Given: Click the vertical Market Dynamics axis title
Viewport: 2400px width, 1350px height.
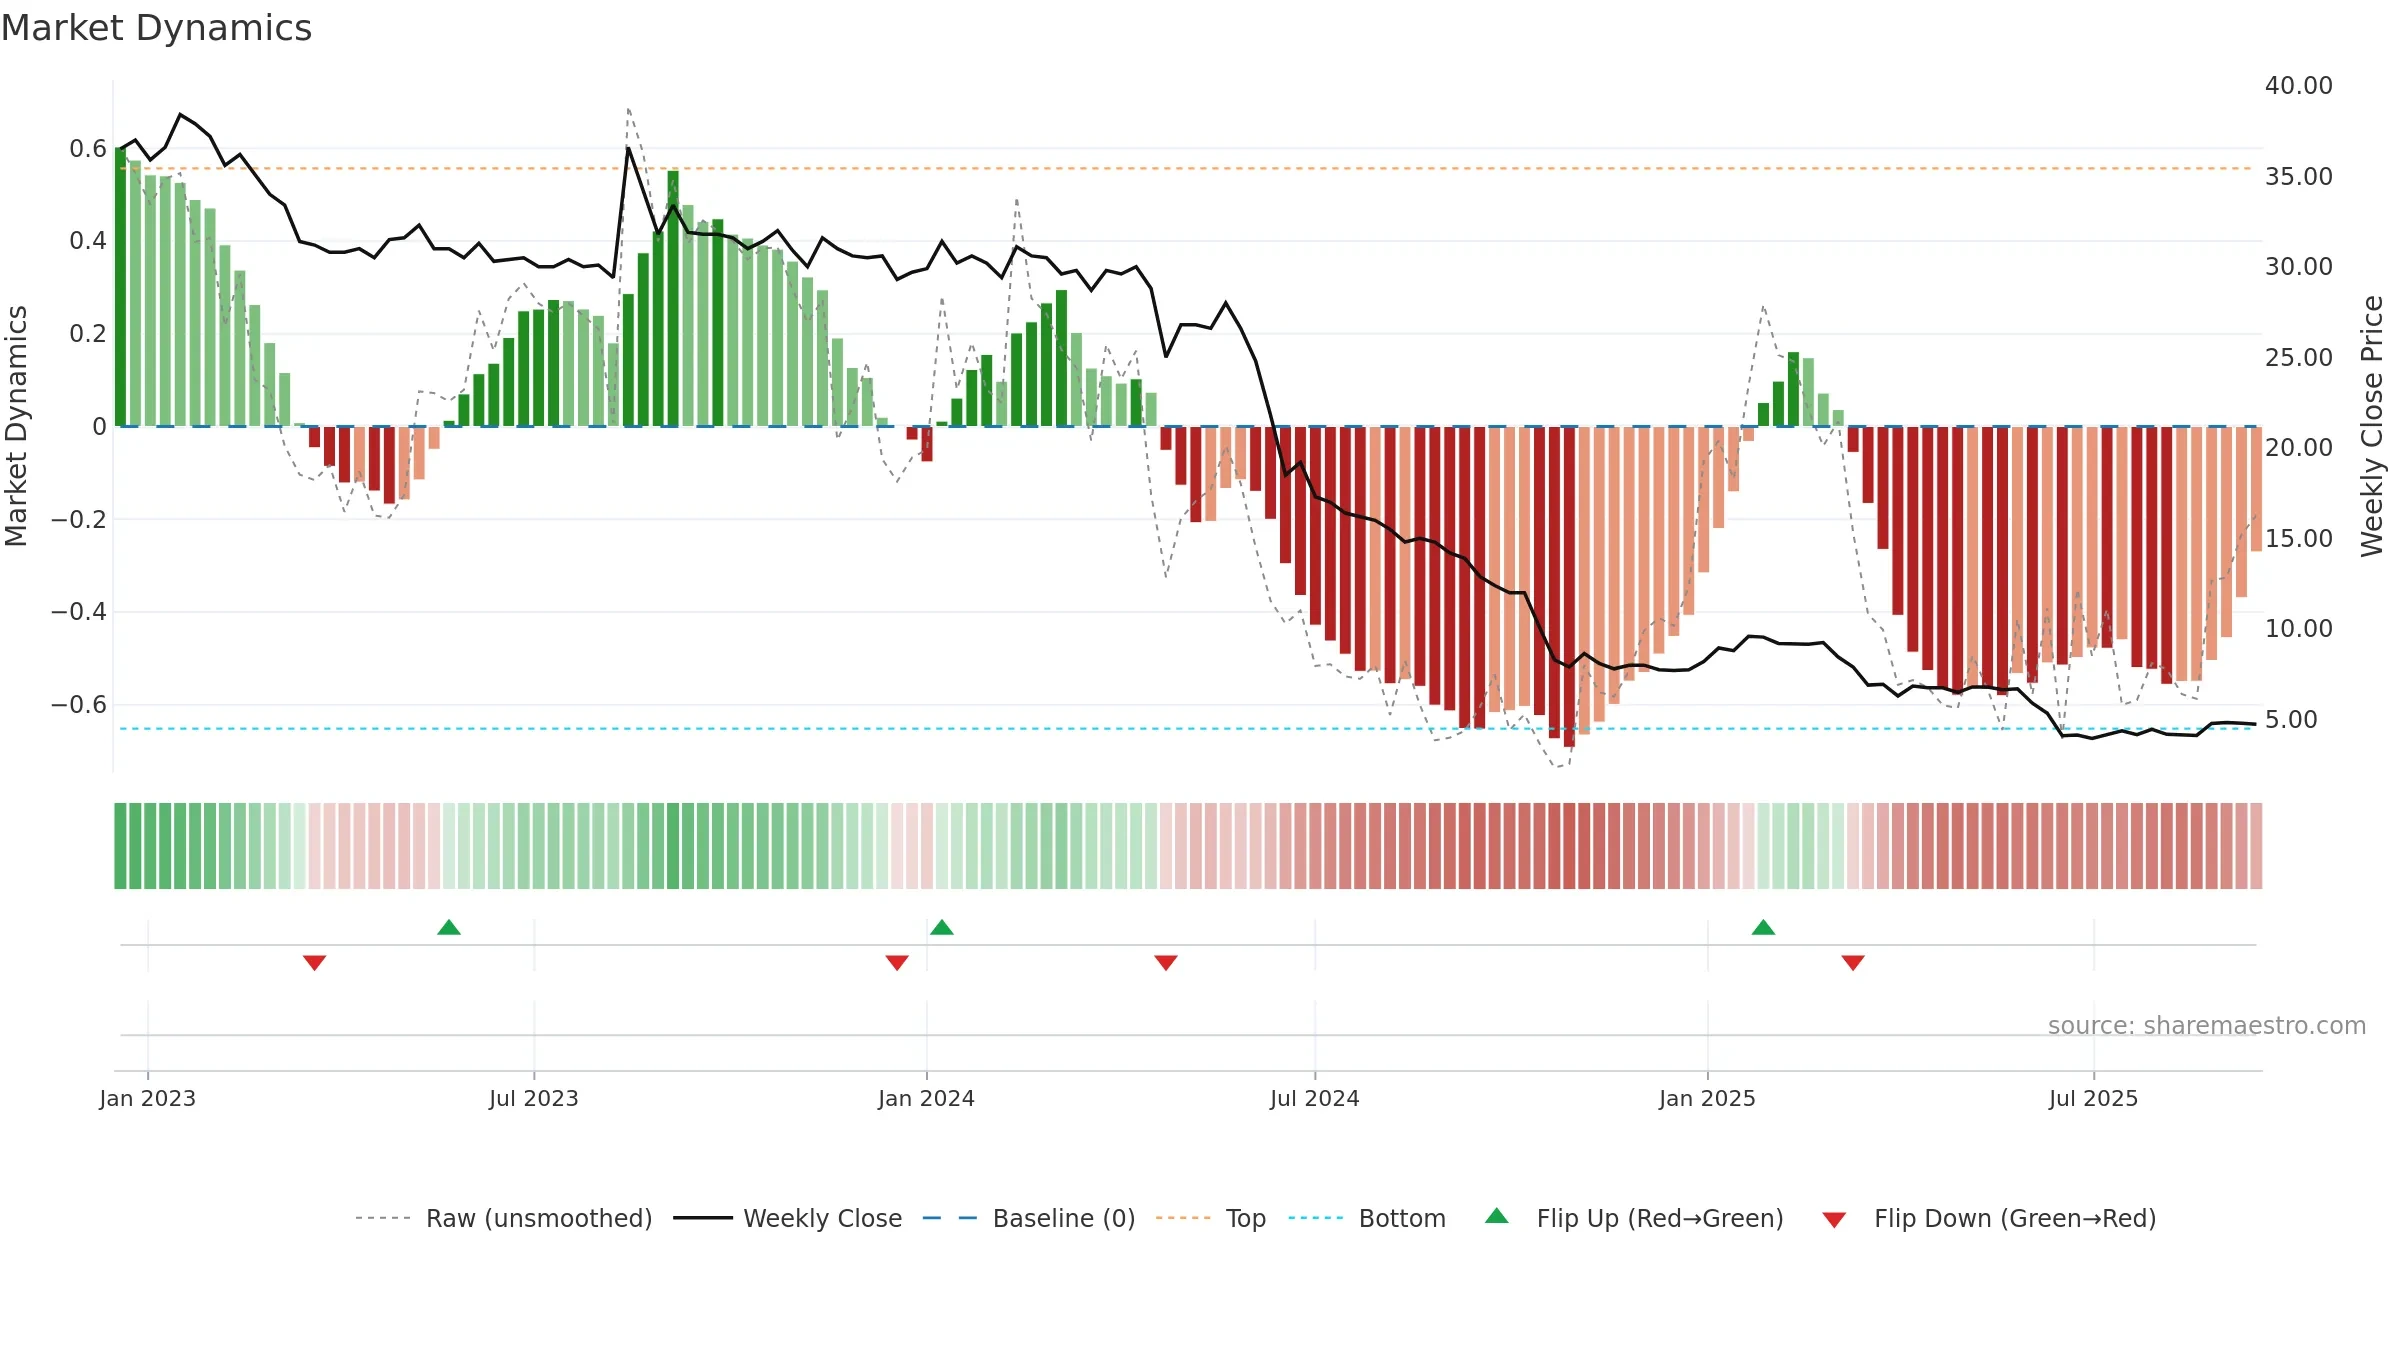Looking at the screenshot, I should [x=16, y=426].
